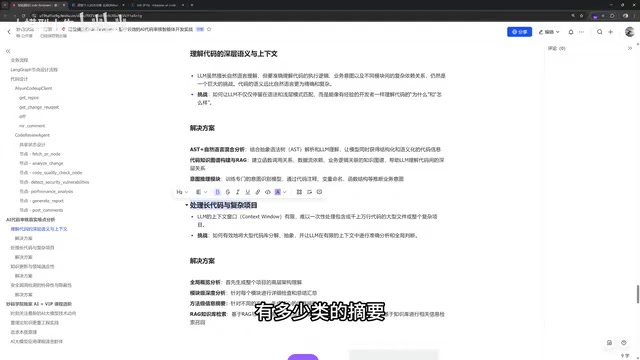
Task: Jump to 业务流程 in the outline
Action: (x=19, y=60)
